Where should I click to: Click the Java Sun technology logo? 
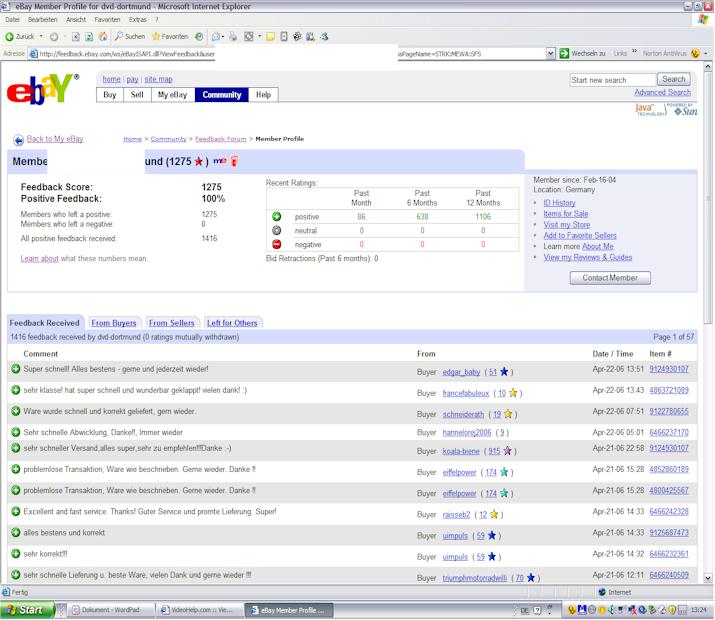coord(667,110)
